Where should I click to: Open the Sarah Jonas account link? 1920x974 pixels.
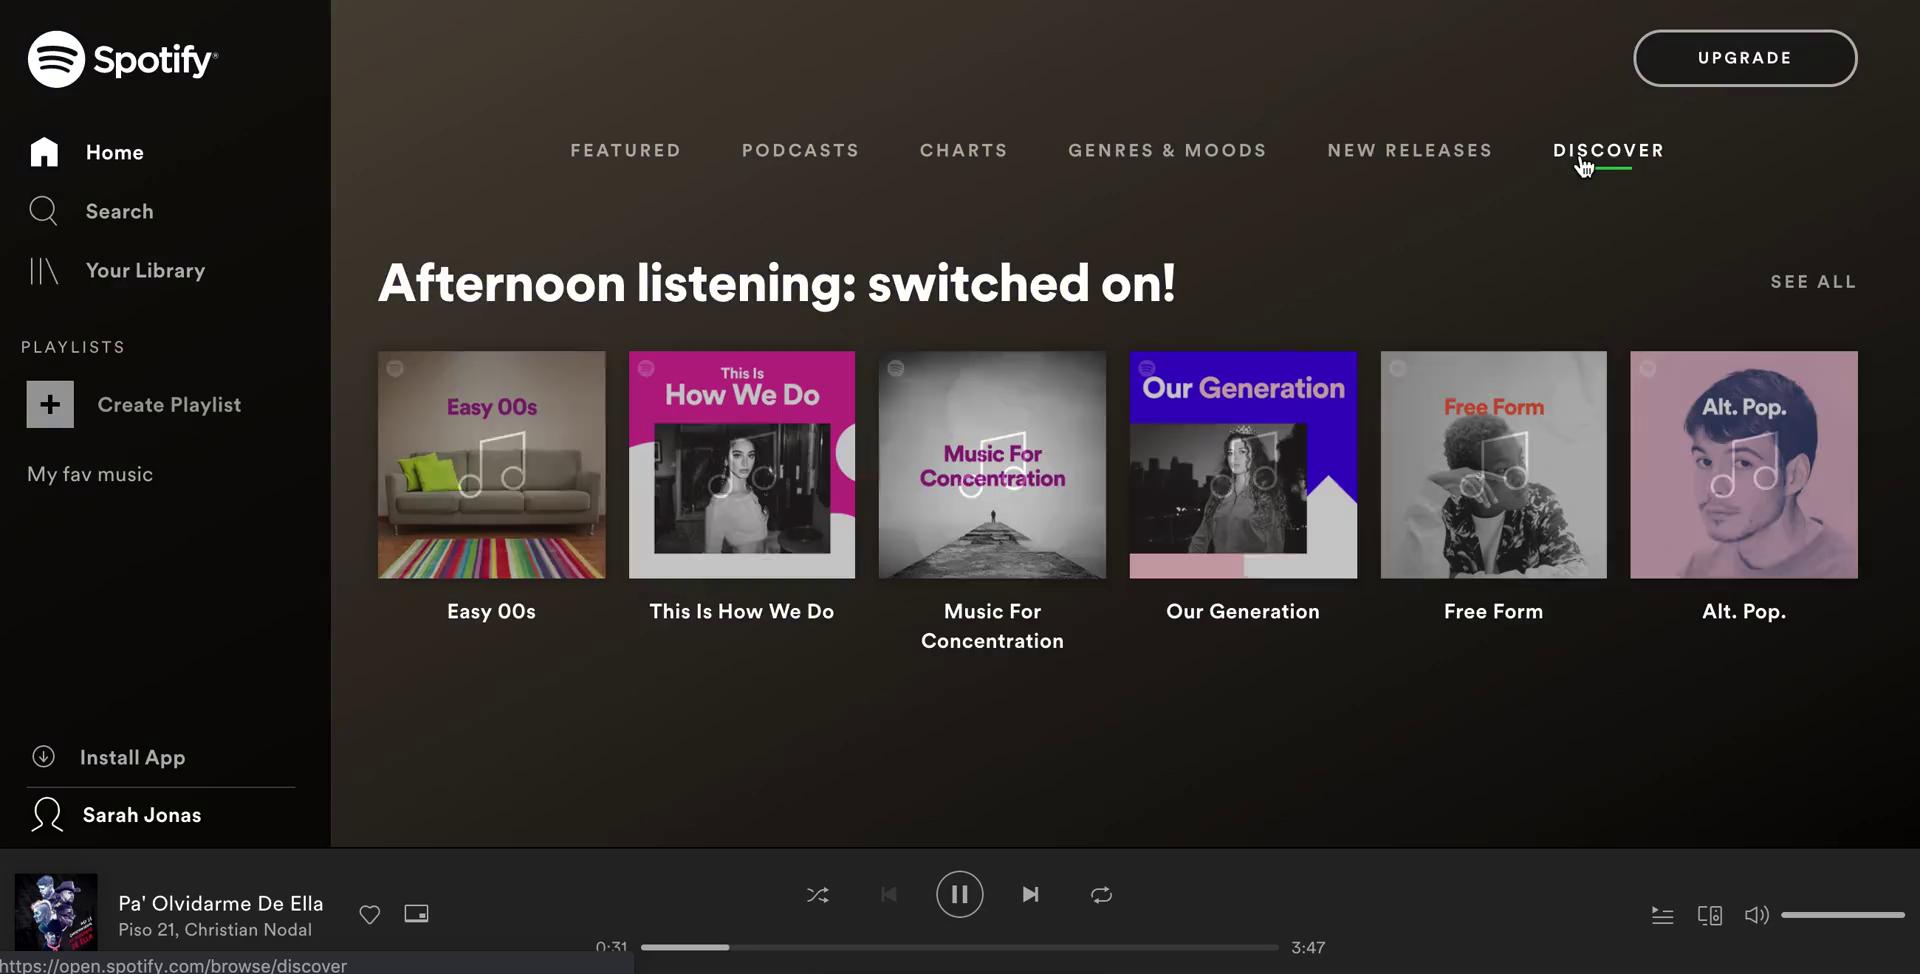click(x=142, y=815)
